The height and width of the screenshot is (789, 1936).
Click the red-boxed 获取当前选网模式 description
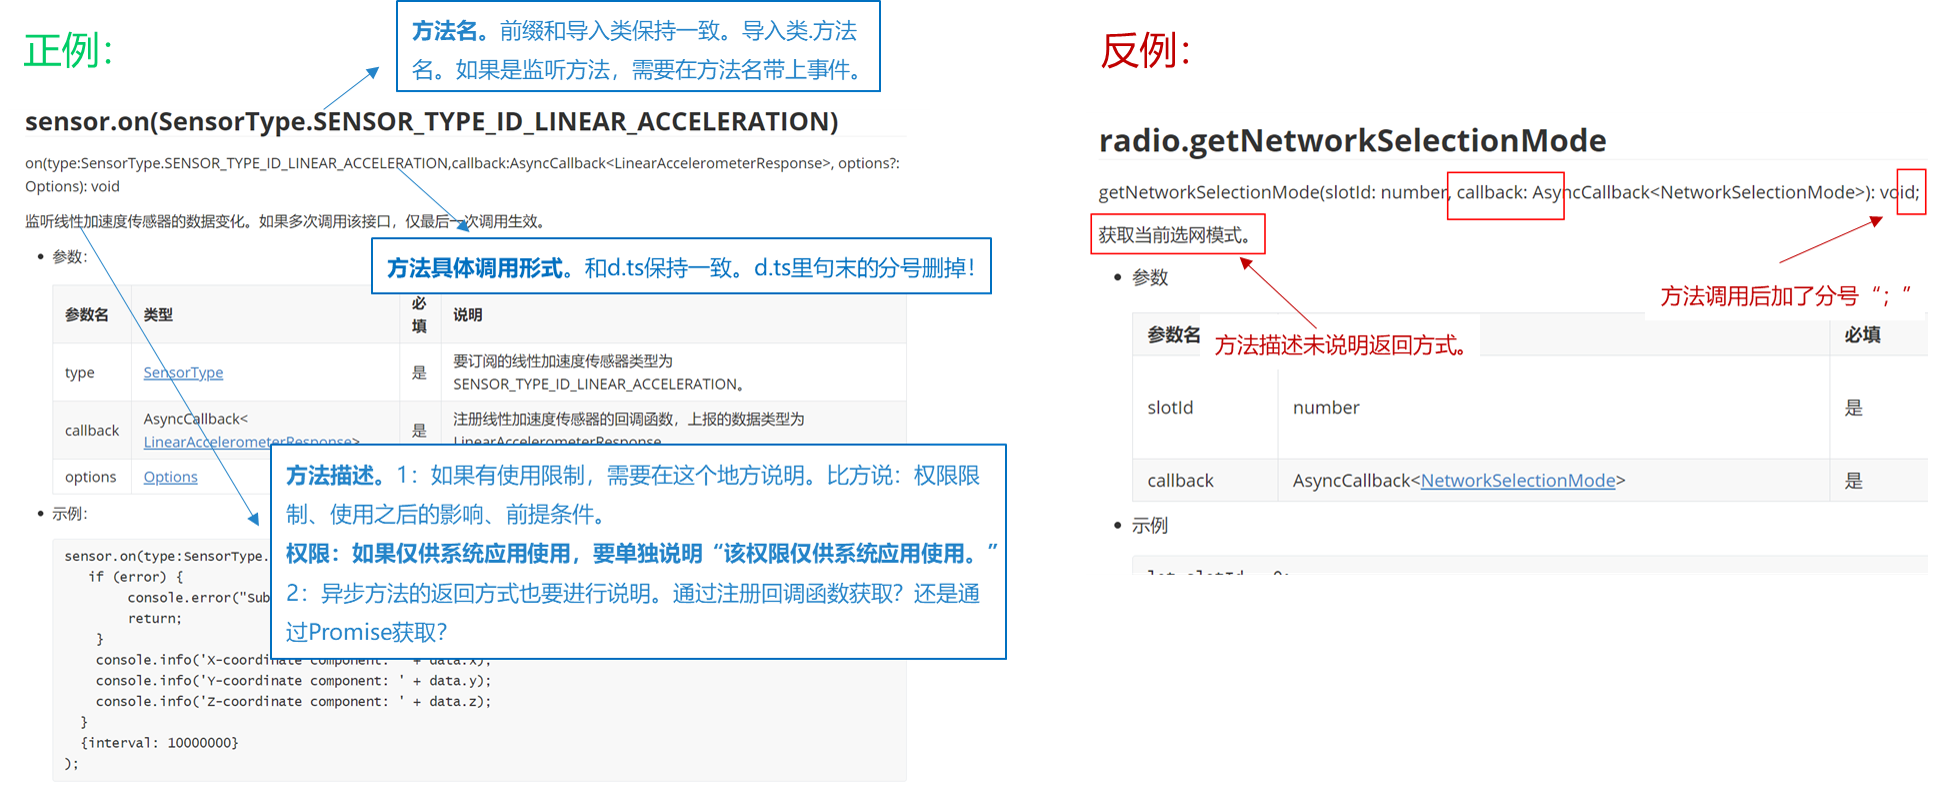coord(1176,235)
